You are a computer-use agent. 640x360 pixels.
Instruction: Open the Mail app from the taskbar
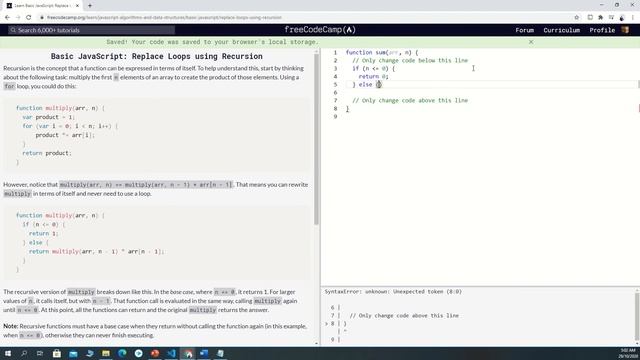click(73, 353)
